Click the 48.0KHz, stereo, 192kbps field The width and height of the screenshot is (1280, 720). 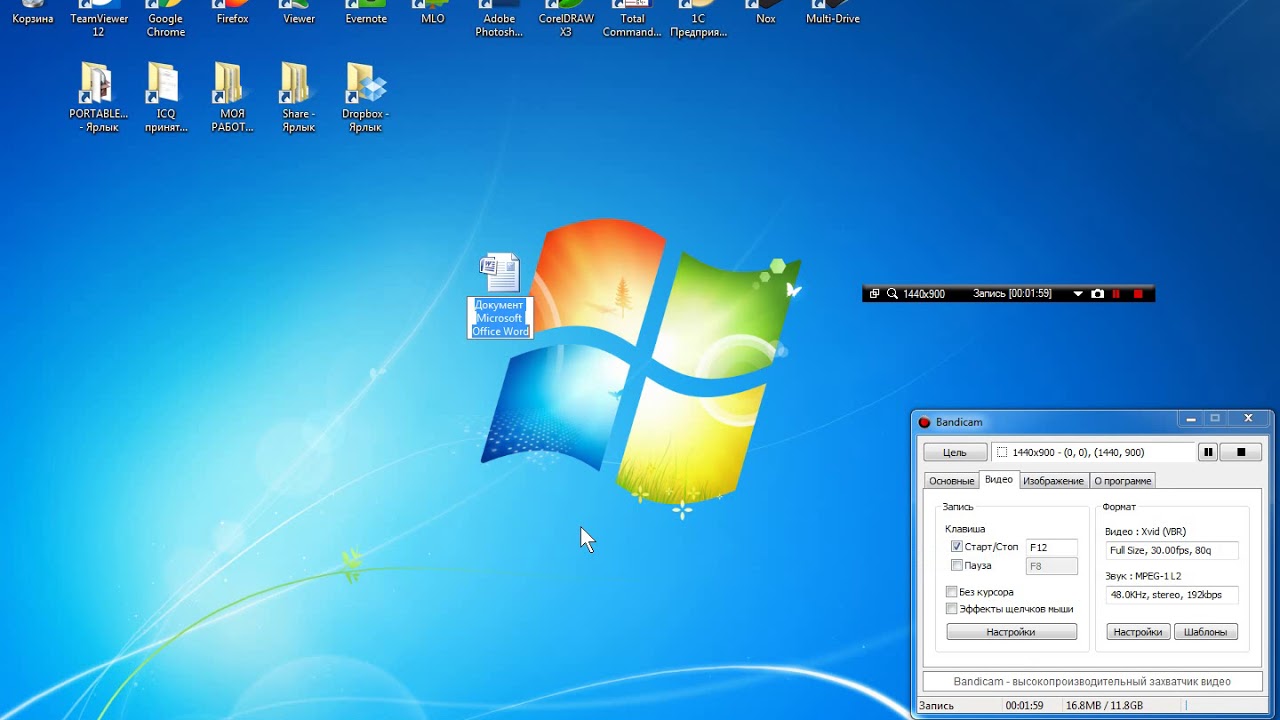click(x=1172, y=595)
